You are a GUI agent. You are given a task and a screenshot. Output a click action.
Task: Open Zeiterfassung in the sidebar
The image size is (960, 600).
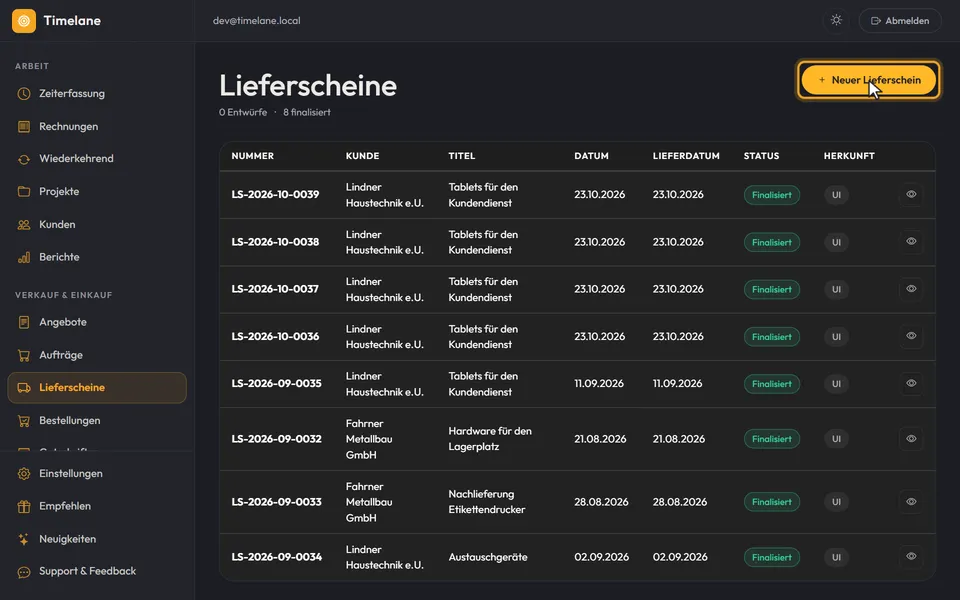tap(97, 94)
